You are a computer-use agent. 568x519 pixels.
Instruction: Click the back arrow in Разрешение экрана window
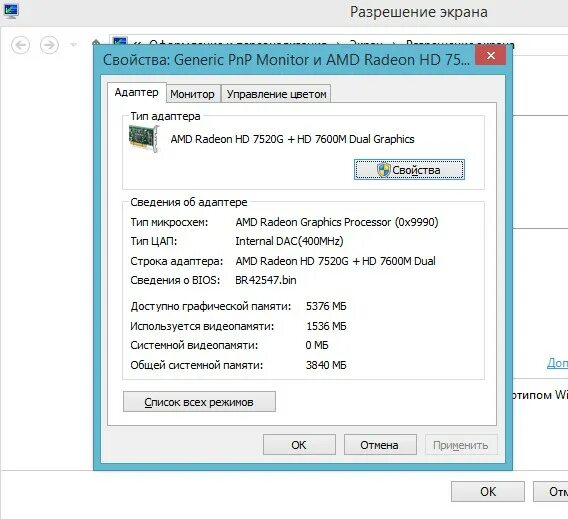[21, 45]
